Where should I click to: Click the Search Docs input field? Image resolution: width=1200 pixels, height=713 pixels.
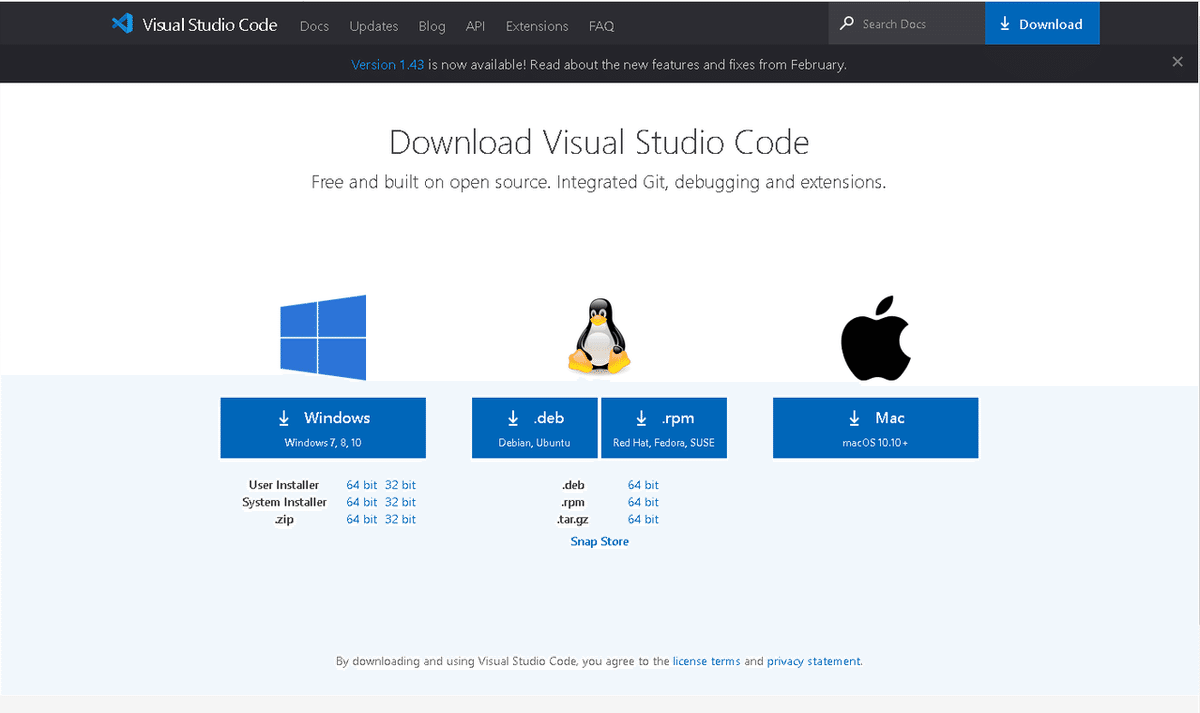coord(907,24)
